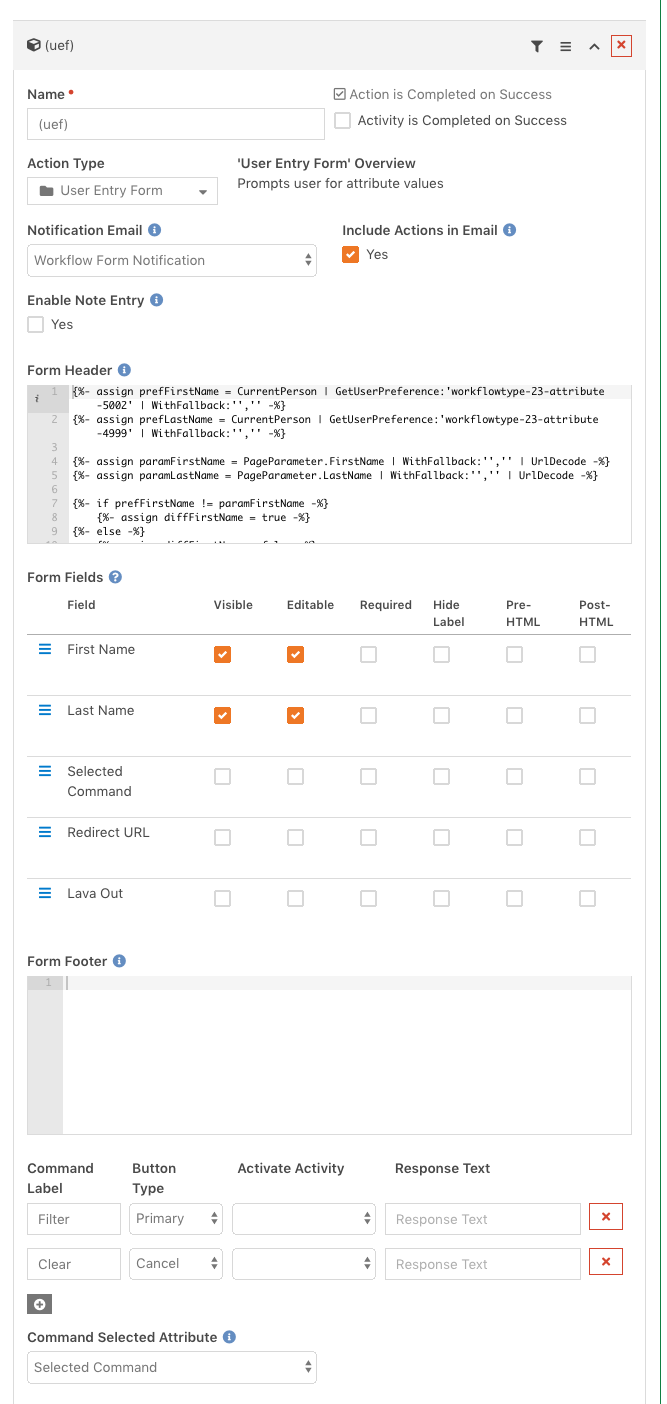Uncheck Editable for Last Name
The image size is (667, 1404).
point(295,715)
